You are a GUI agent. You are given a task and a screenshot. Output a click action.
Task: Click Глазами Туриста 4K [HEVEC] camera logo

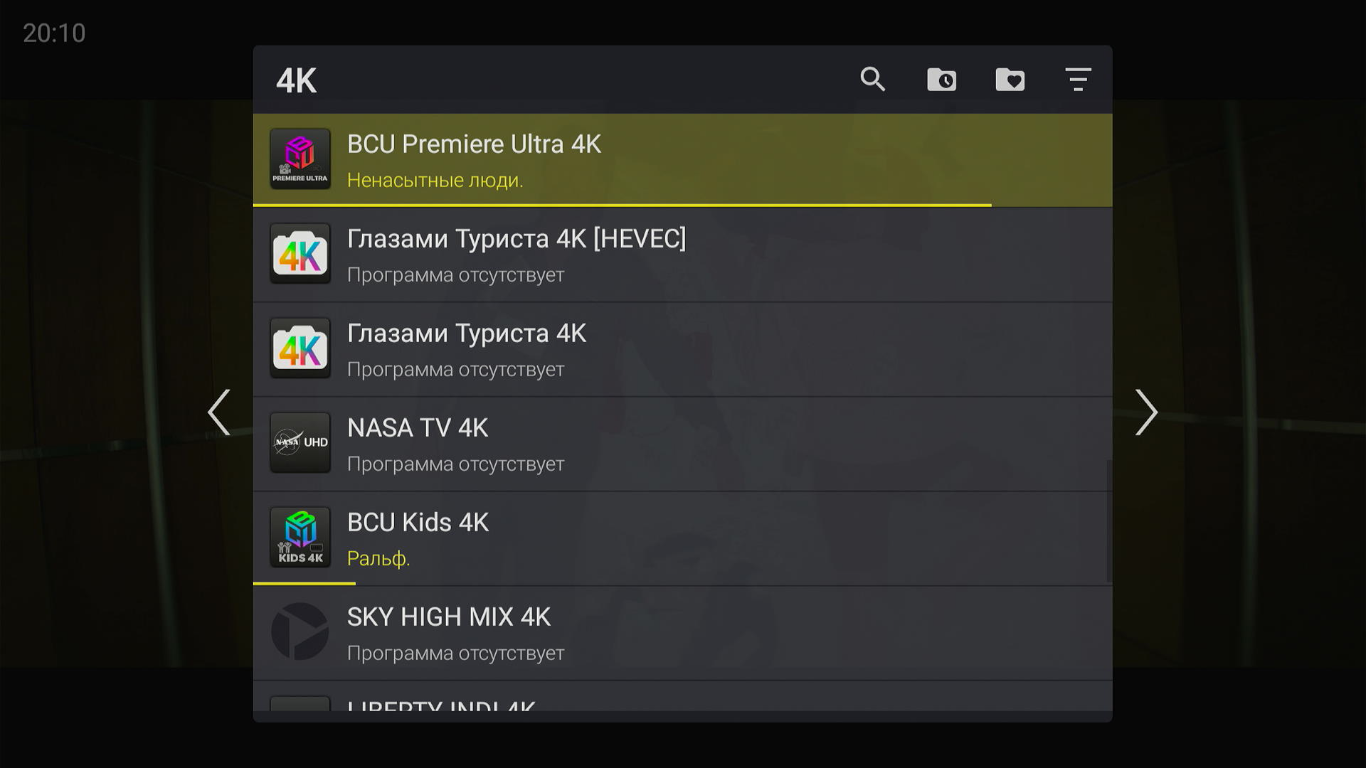click(300, 253)
